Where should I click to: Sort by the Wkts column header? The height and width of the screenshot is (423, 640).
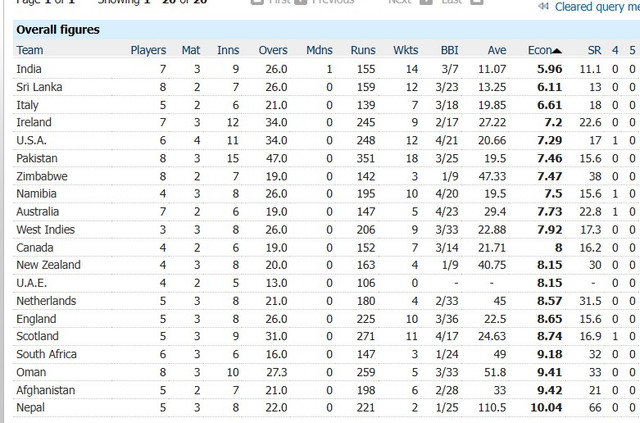pos(405,50)
